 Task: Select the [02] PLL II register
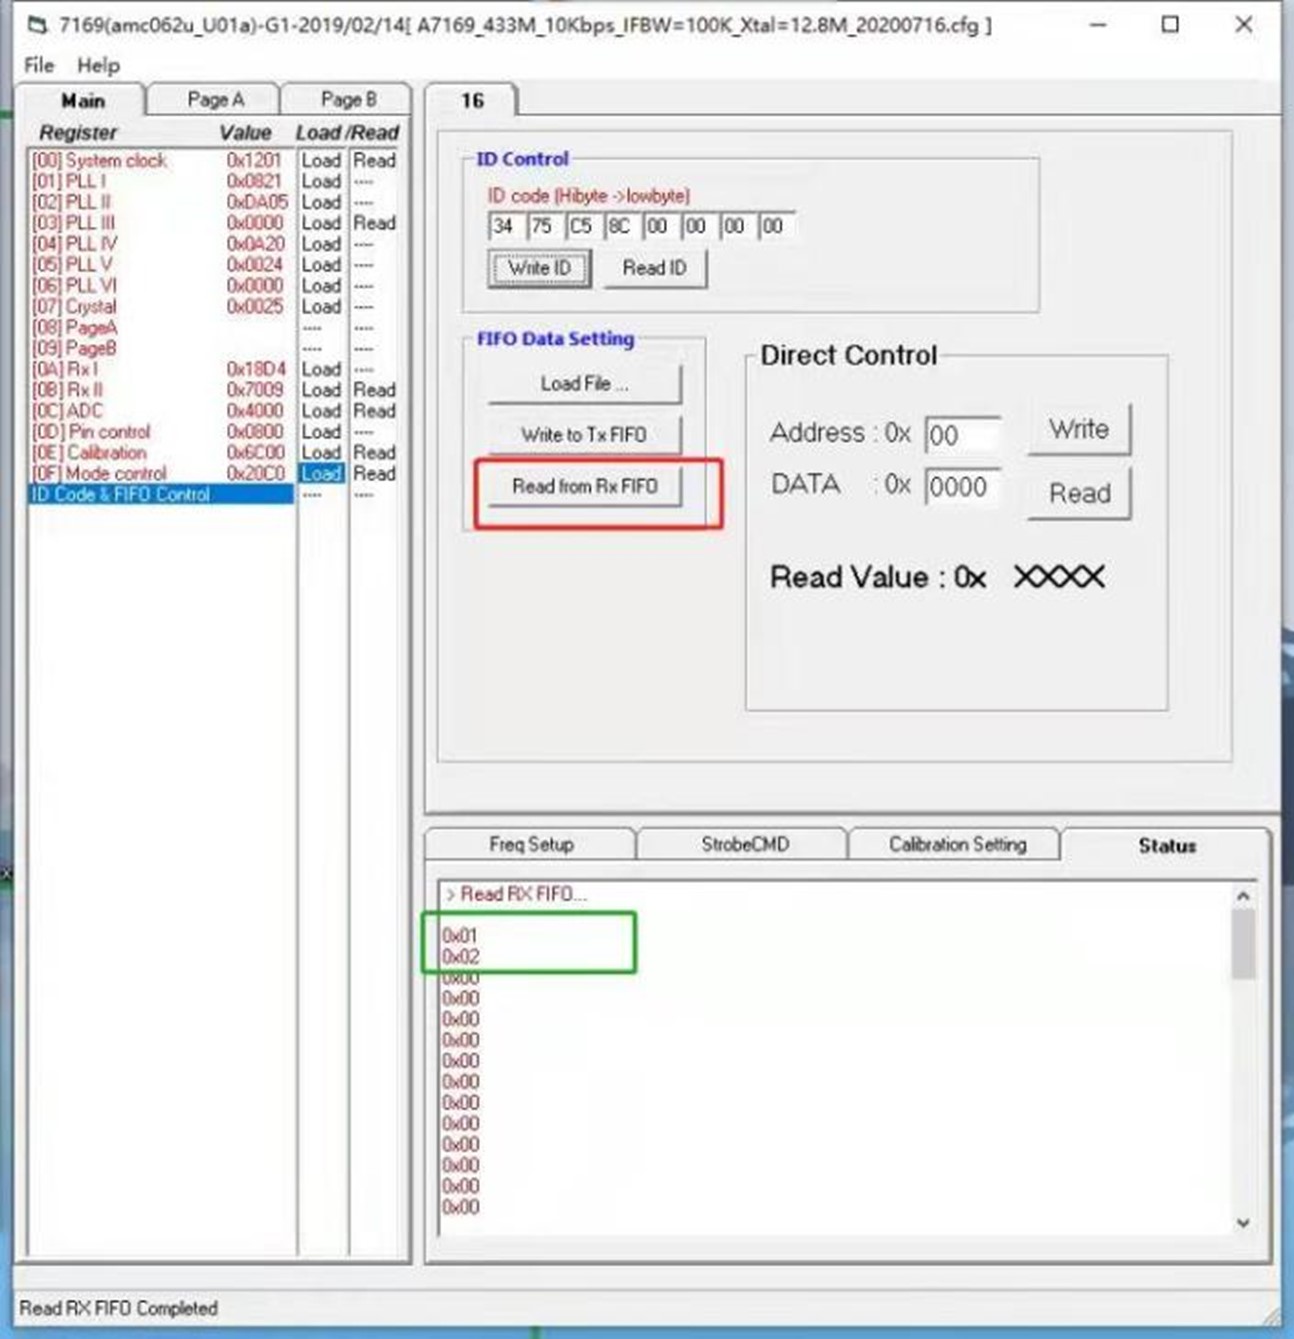coord(72,202)
